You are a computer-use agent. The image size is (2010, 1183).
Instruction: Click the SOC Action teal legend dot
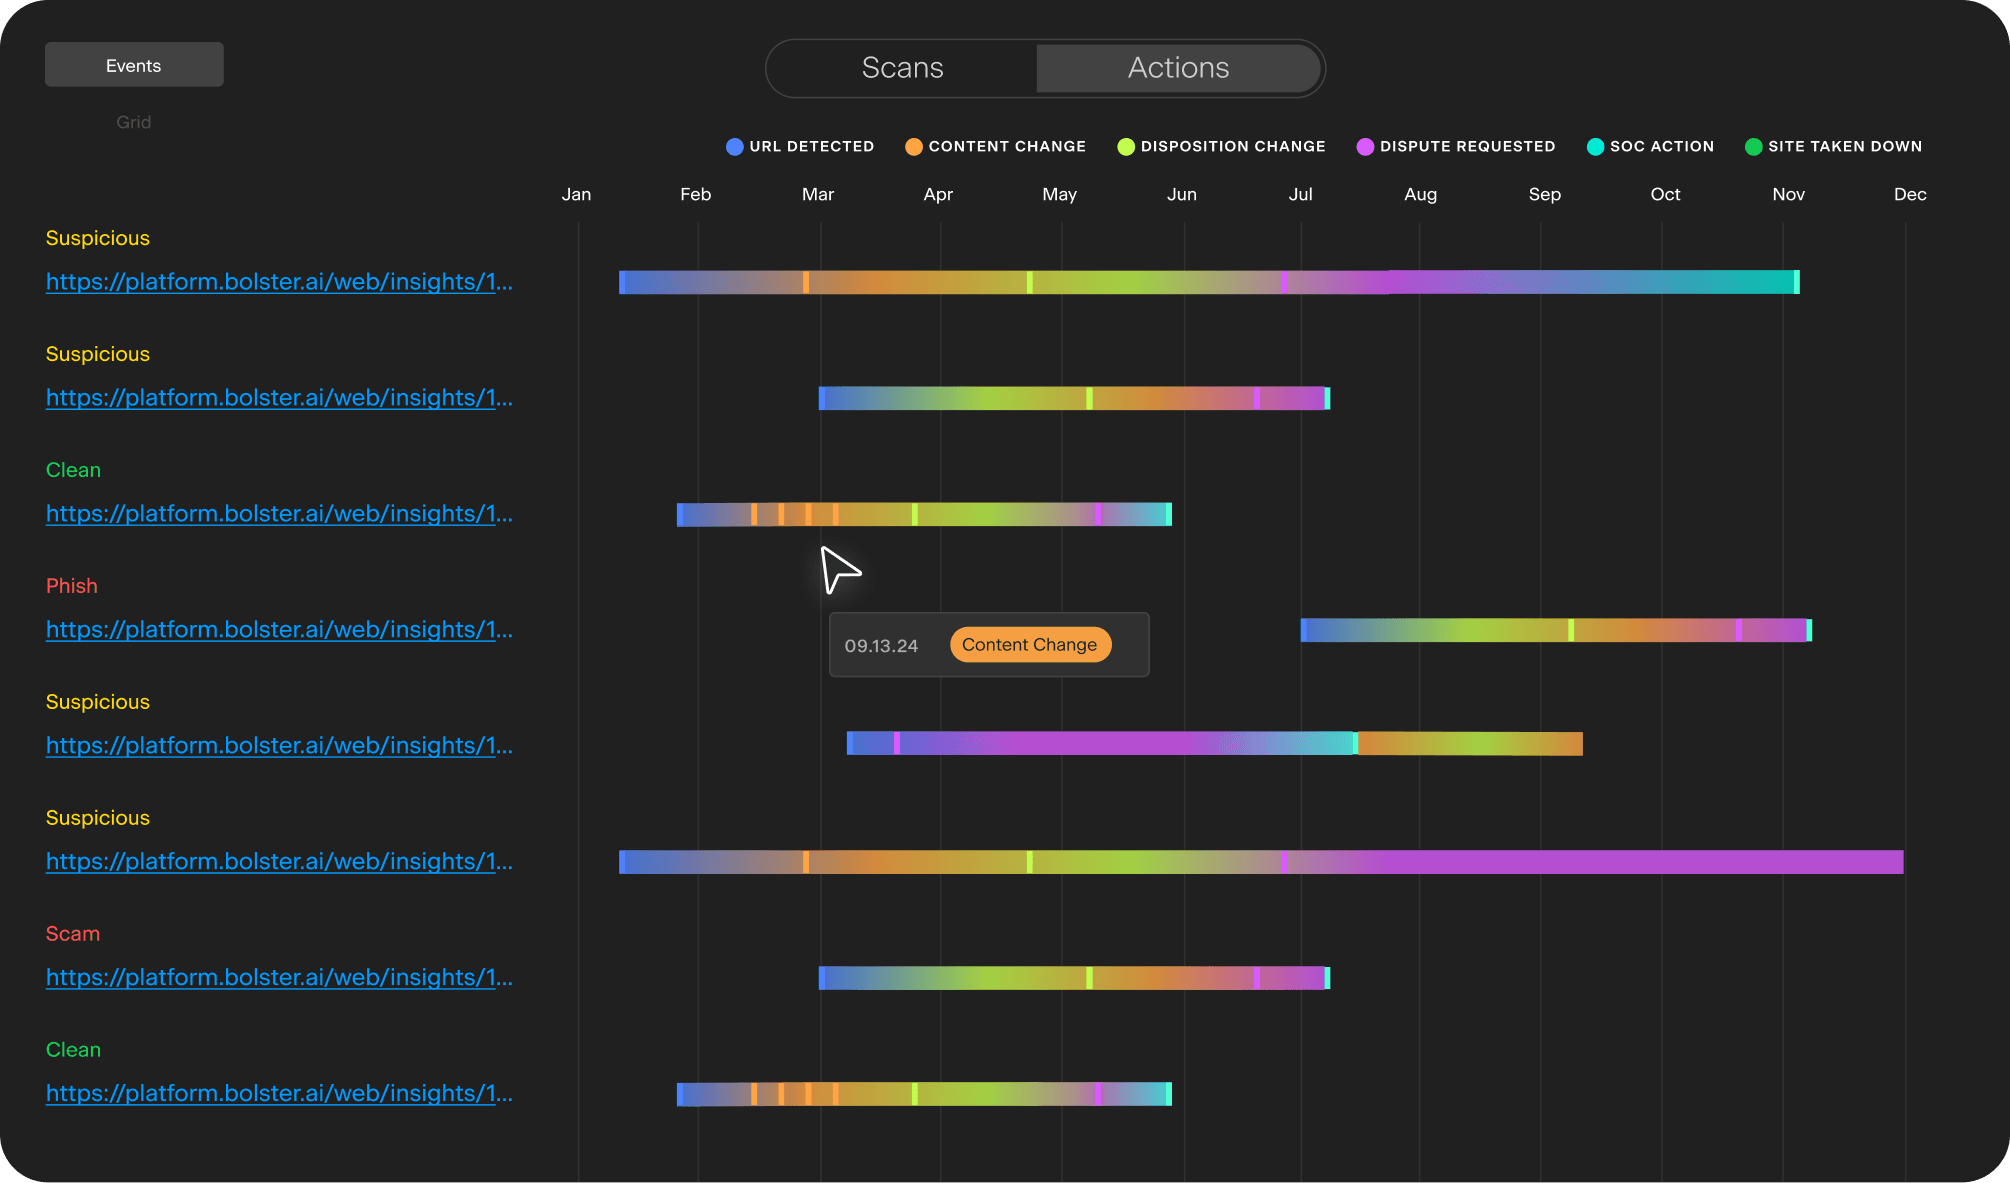1595,147
